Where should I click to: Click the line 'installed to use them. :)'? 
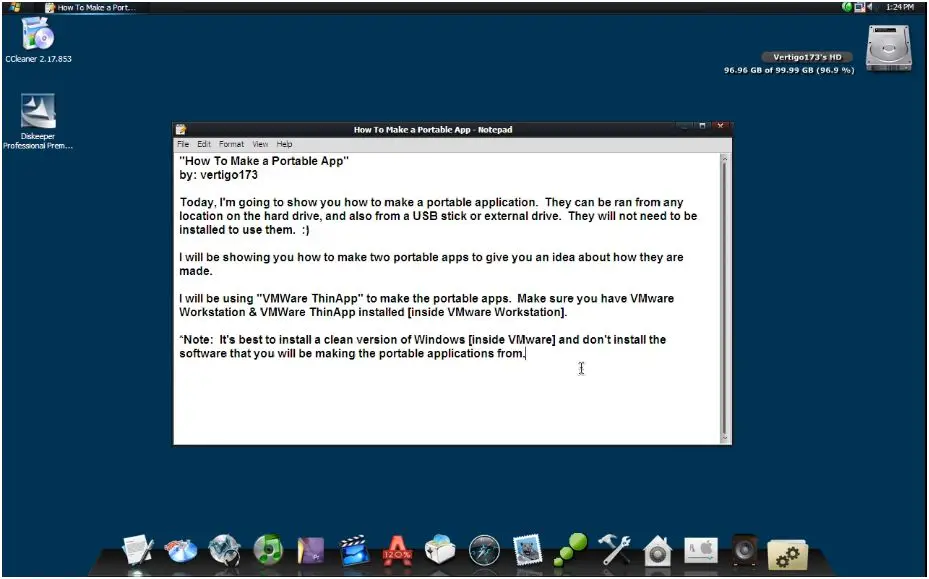[x=244, y=229]
